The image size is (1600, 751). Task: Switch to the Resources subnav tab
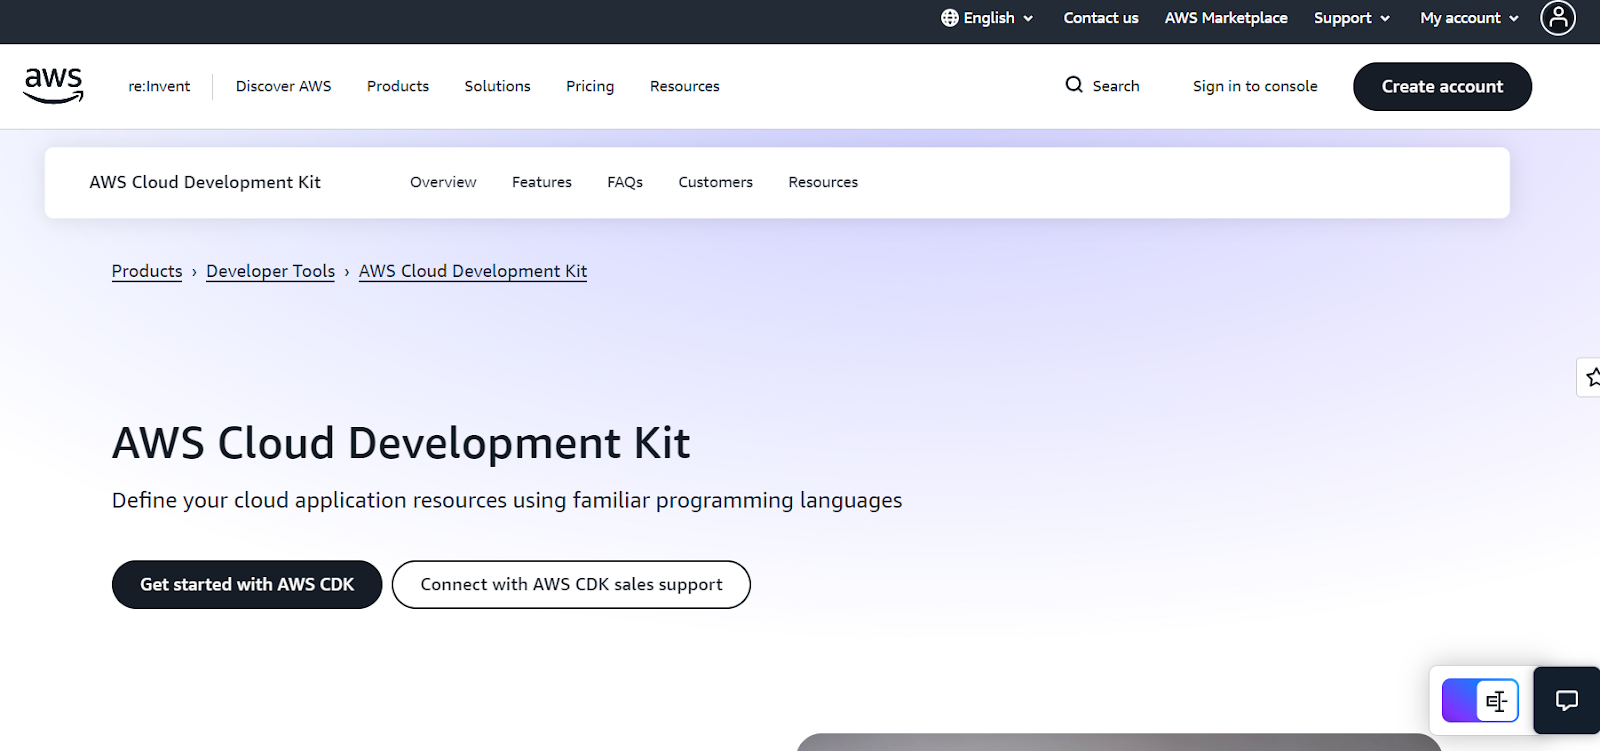point(823,182)
